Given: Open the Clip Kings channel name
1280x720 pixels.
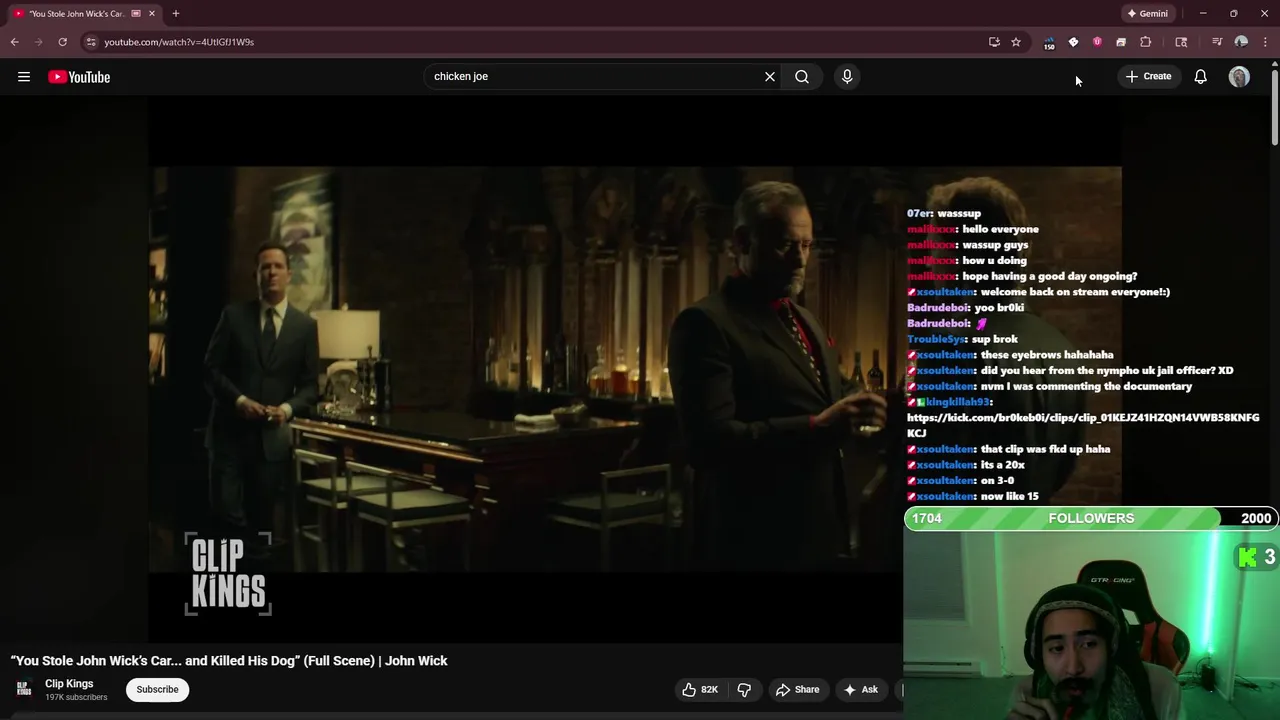Looking at the screenshot, I should pyautogui.click(x=69, y=684).
